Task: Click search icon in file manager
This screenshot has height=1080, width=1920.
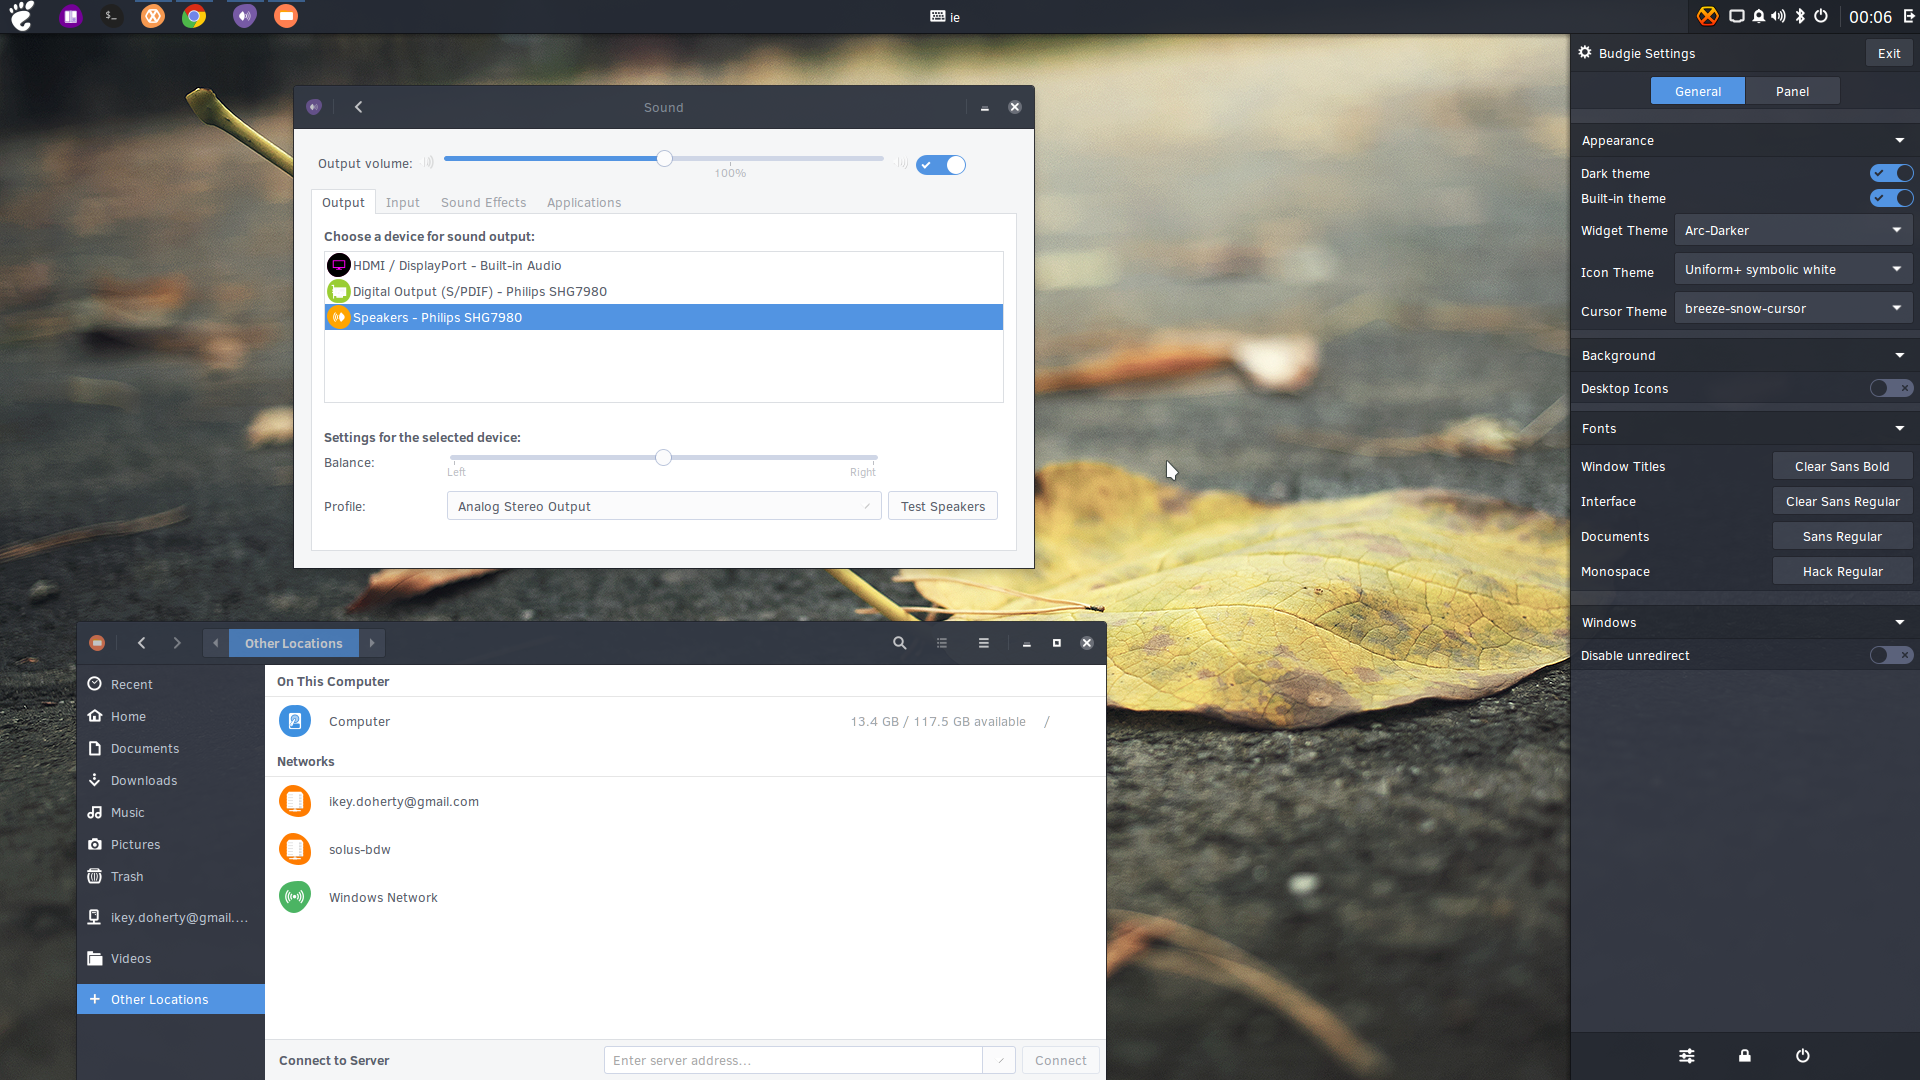Action: [x=900, y=643]
